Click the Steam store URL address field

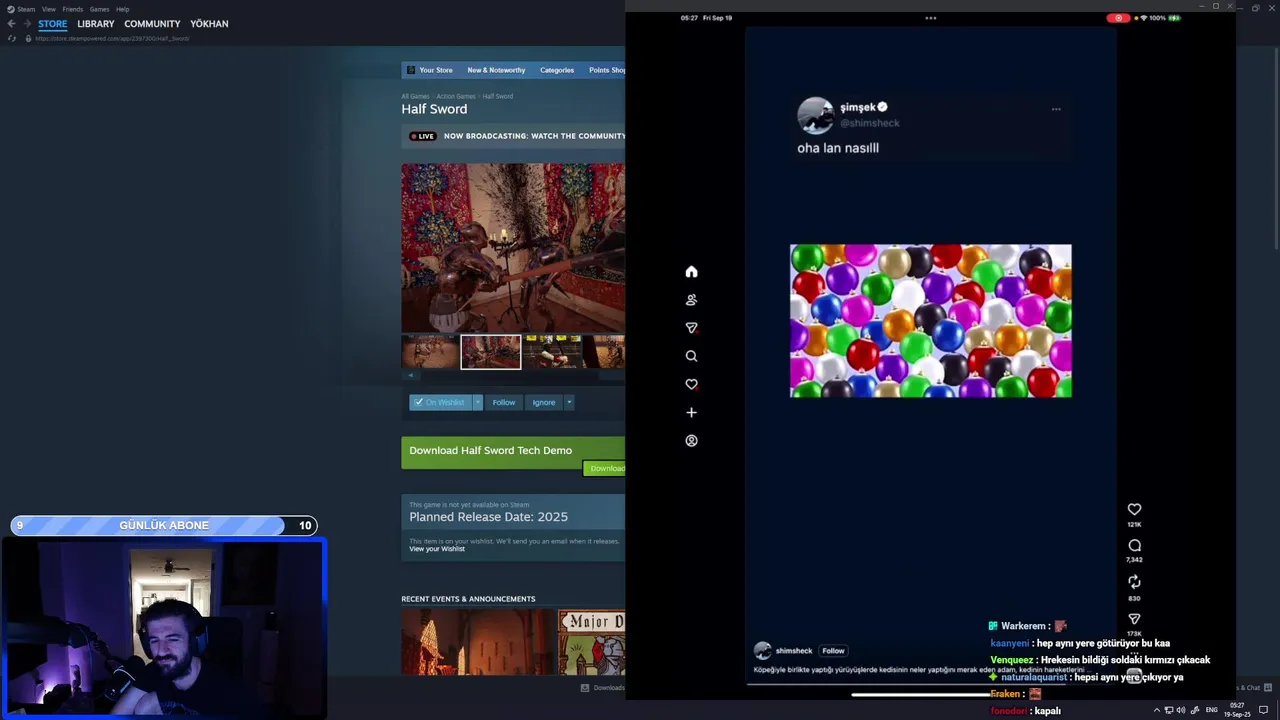[x=112, y=38]
